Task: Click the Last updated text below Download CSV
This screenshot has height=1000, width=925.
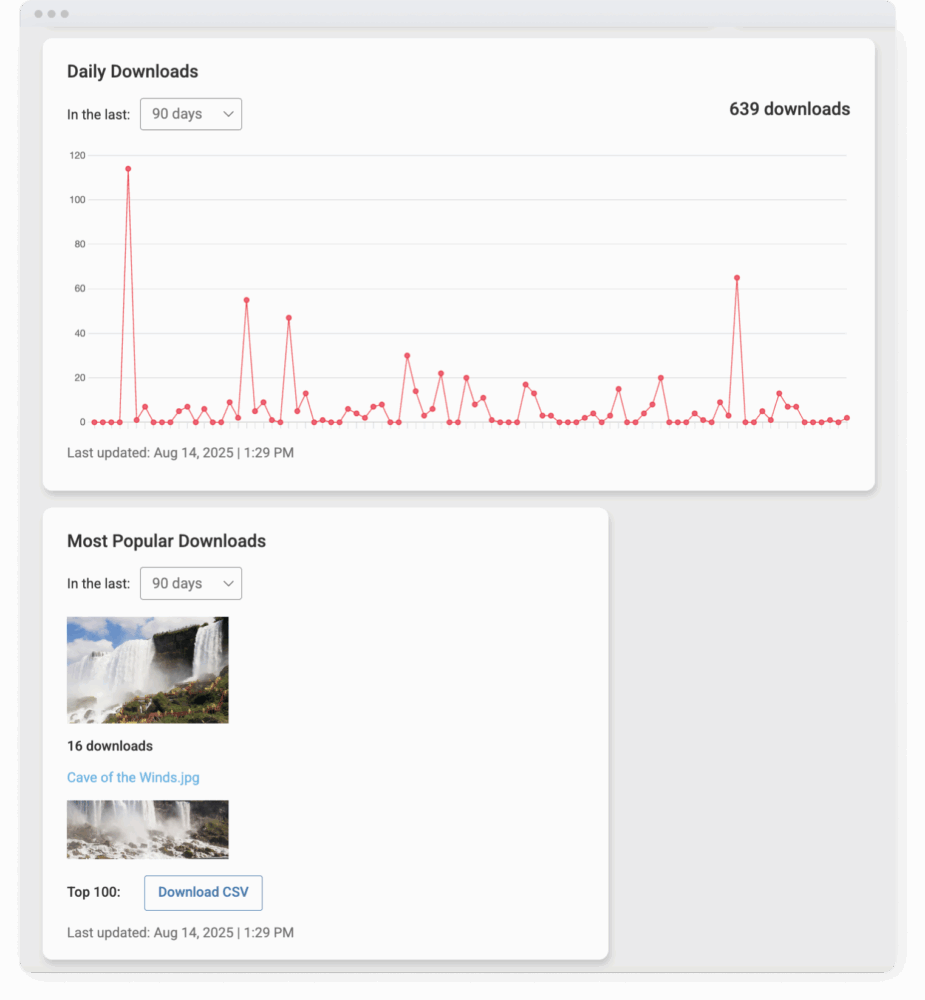Action: click(181, 932)
